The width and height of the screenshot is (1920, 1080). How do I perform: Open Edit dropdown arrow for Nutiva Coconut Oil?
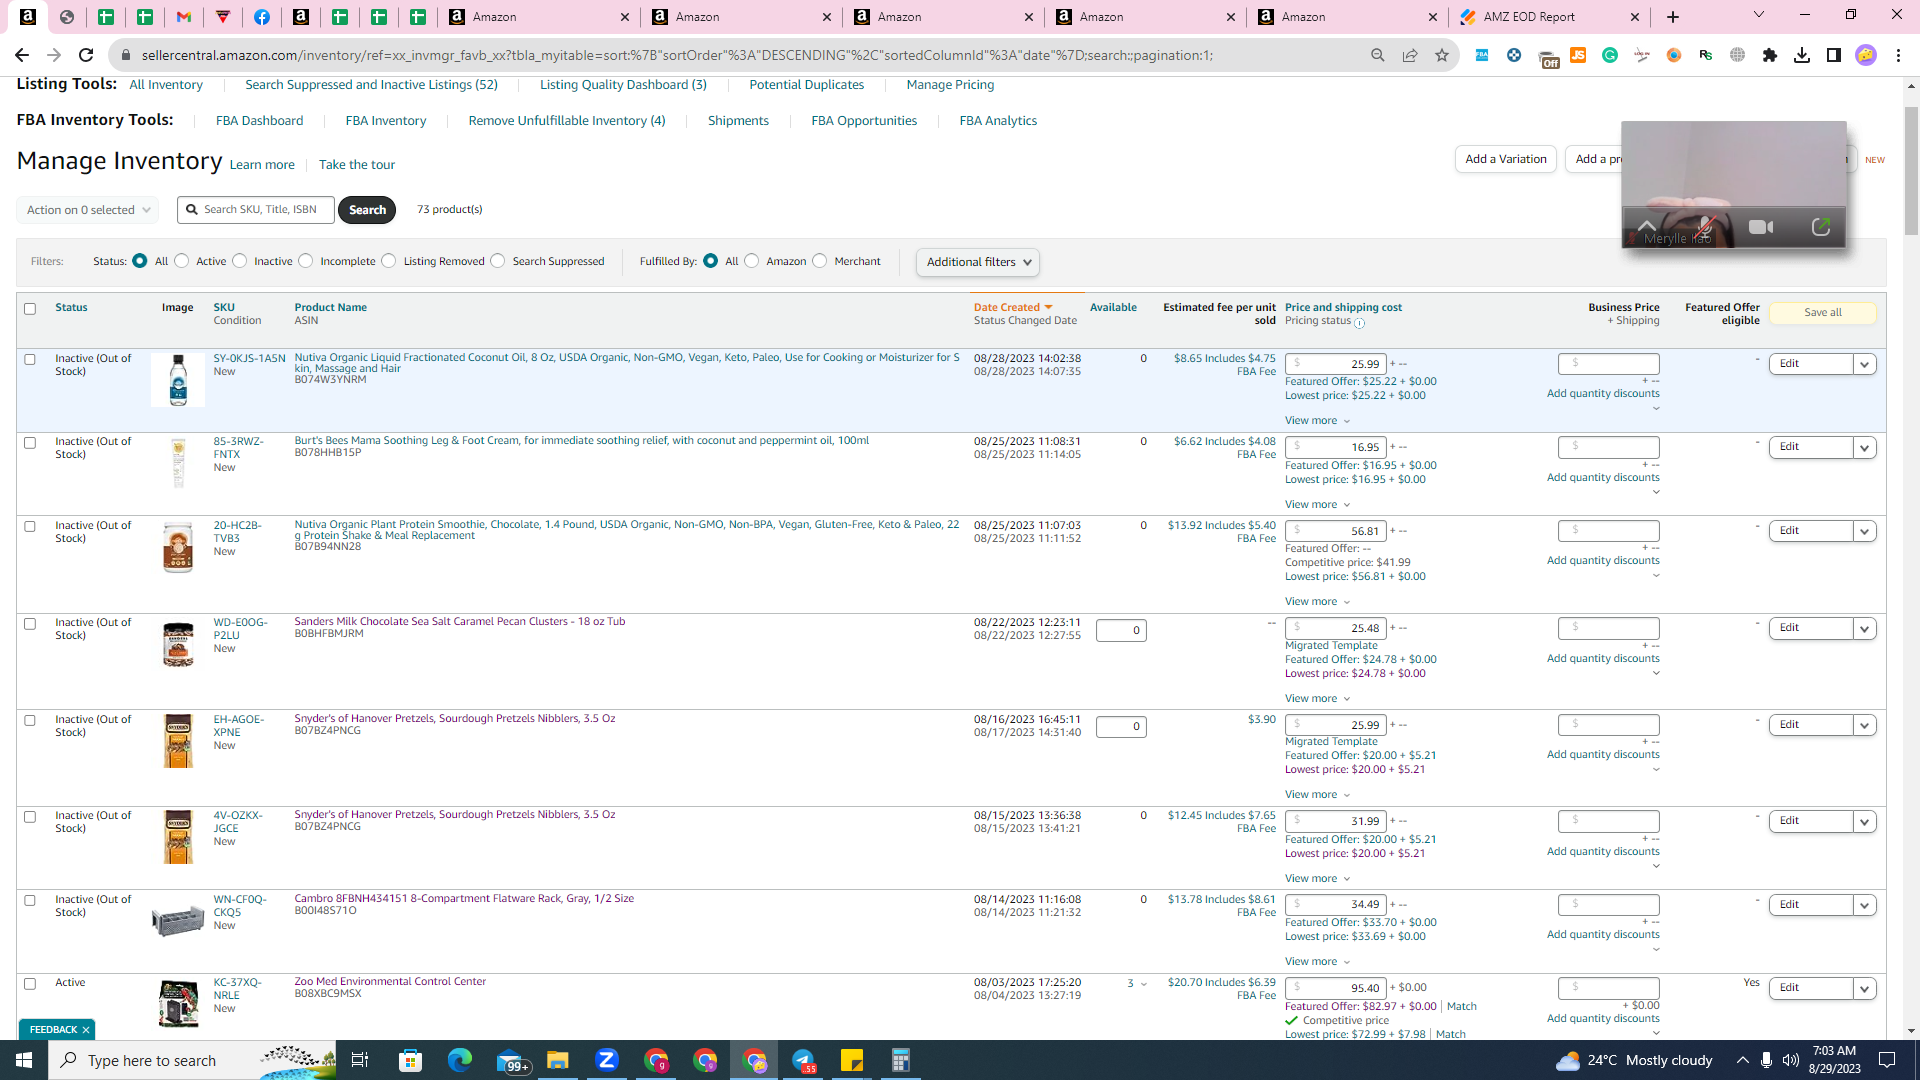(x=1864, y=364)
